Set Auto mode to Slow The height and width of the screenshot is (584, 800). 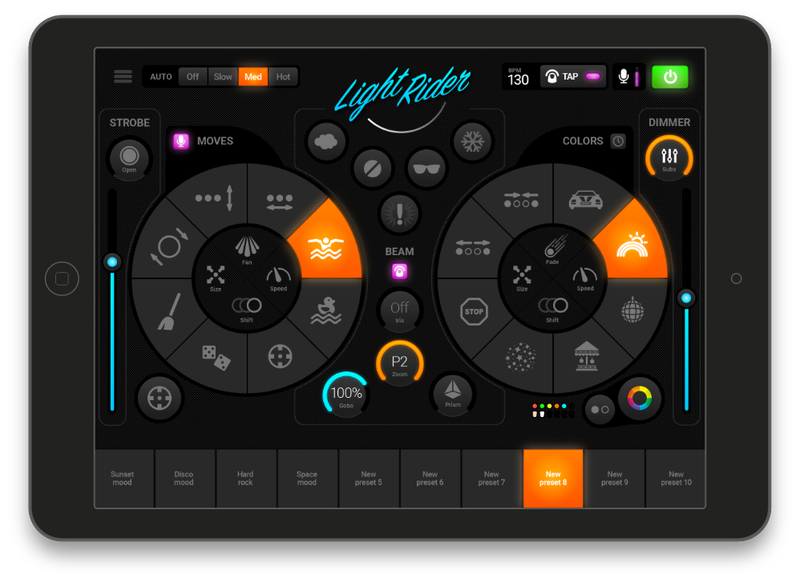[x=223, y=77]
